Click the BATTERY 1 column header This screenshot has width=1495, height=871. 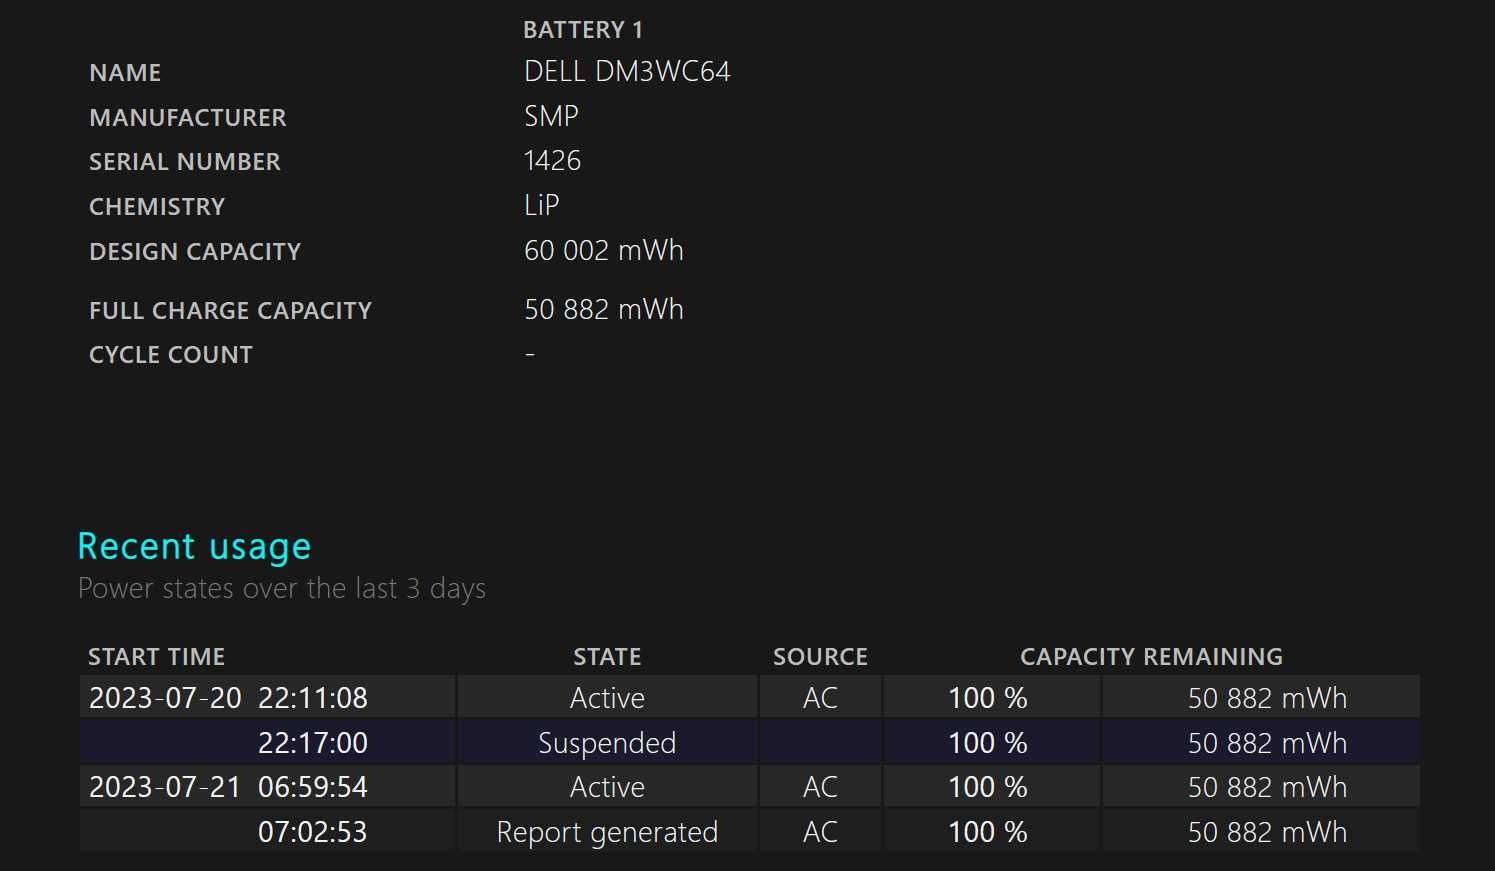(x=583, y=30)
